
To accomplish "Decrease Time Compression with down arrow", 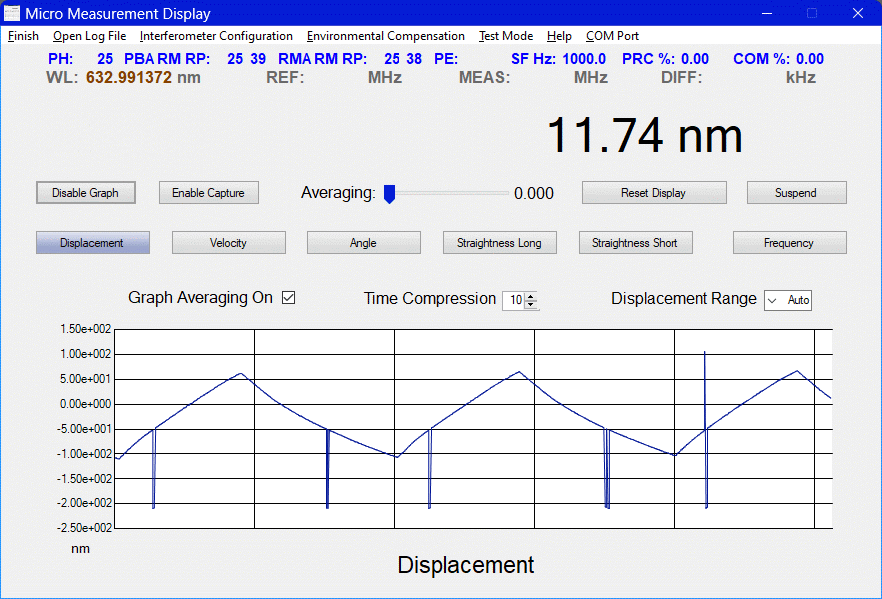I will (531, 304).
